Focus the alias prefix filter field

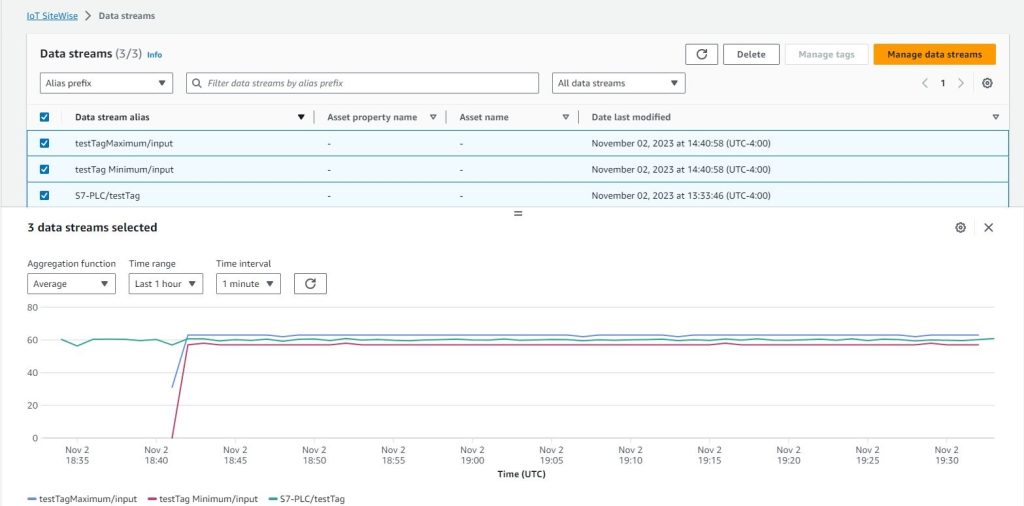(x=362, y=83)
